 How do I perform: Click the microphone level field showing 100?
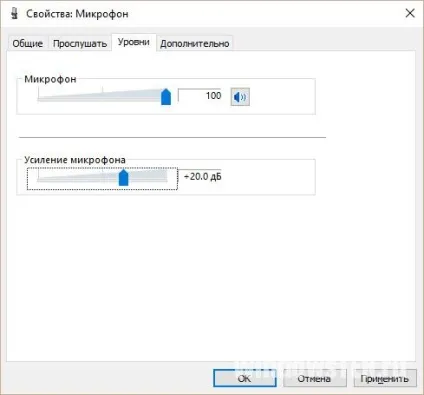coord(200,96)
